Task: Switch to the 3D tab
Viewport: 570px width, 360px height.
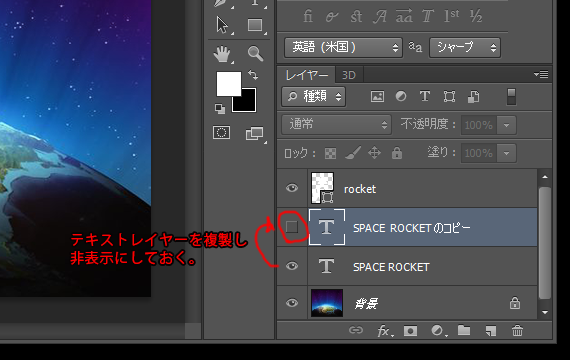Action: point(349,75)
